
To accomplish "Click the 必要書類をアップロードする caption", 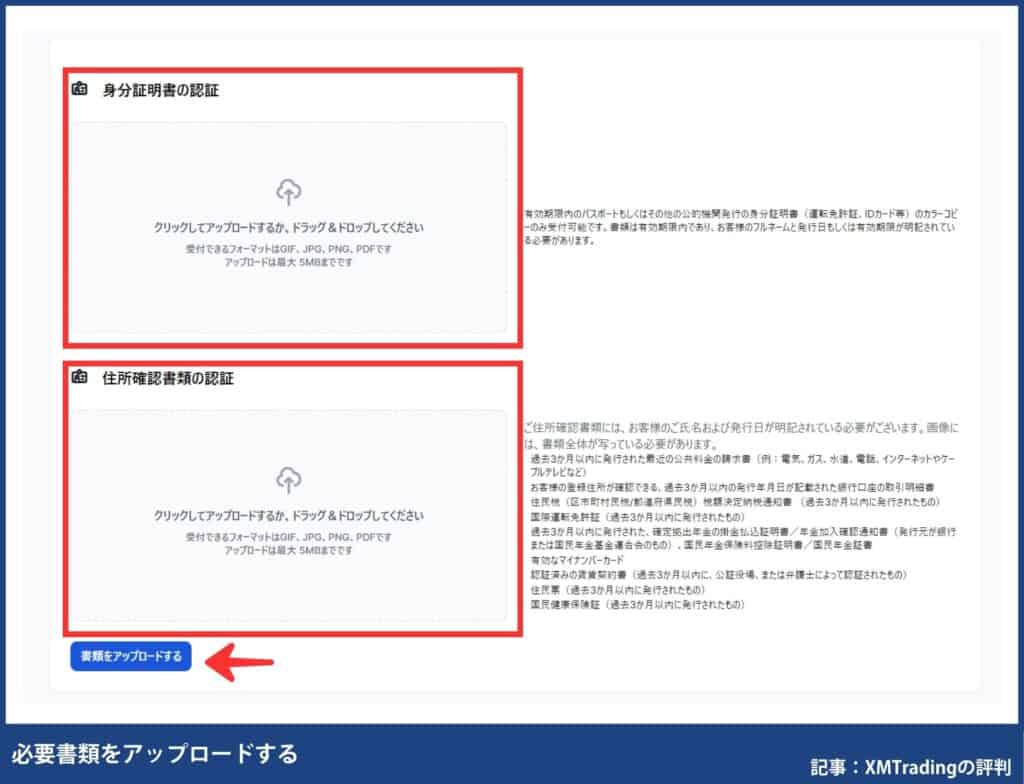I will click(154, 754).
